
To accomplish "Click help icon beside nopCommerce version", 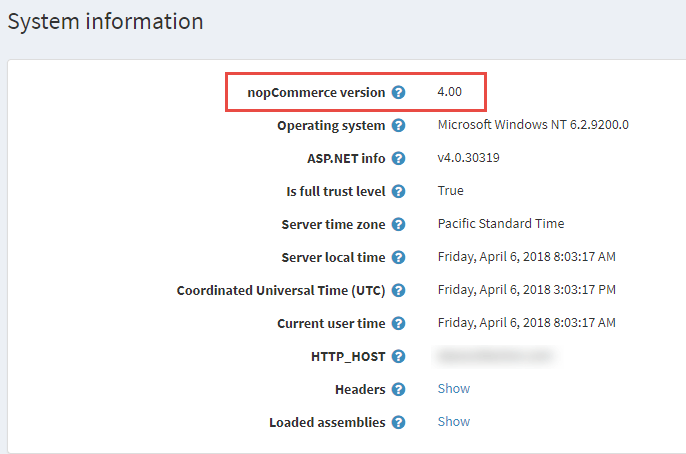I will point(398,92).
